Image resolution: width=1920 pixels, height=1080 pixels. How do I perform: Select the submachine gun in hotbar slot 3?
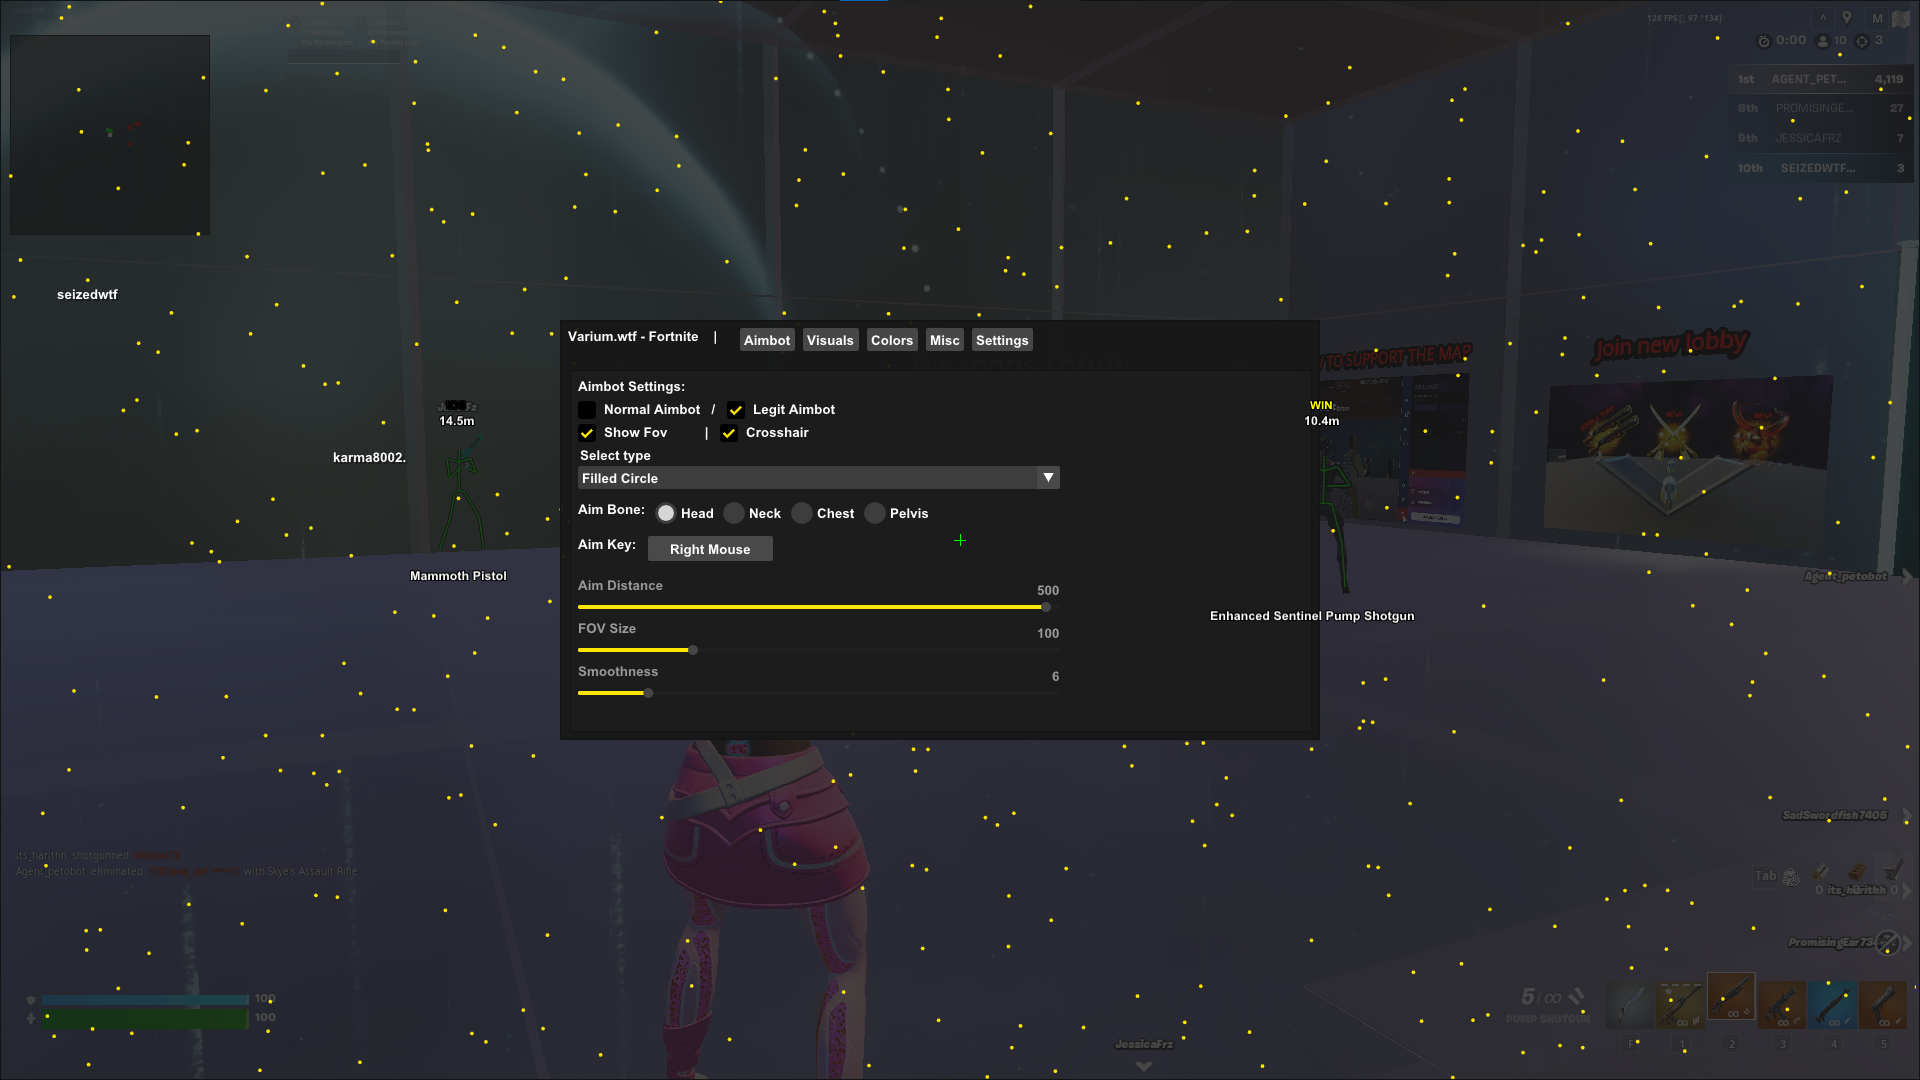(1782, 1005)
